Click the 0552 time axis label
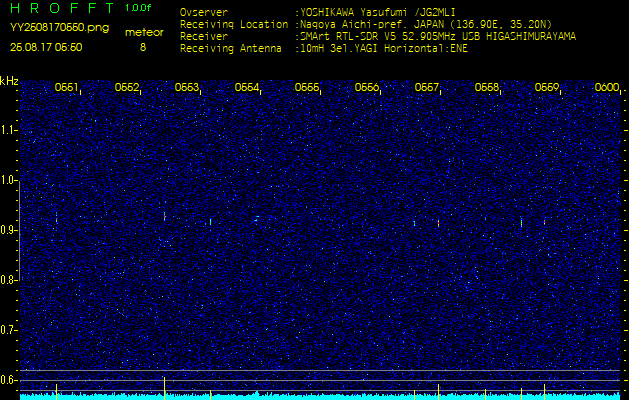This screenshot has height=400, width=629. pyautogui.click(x=126, y=87)
